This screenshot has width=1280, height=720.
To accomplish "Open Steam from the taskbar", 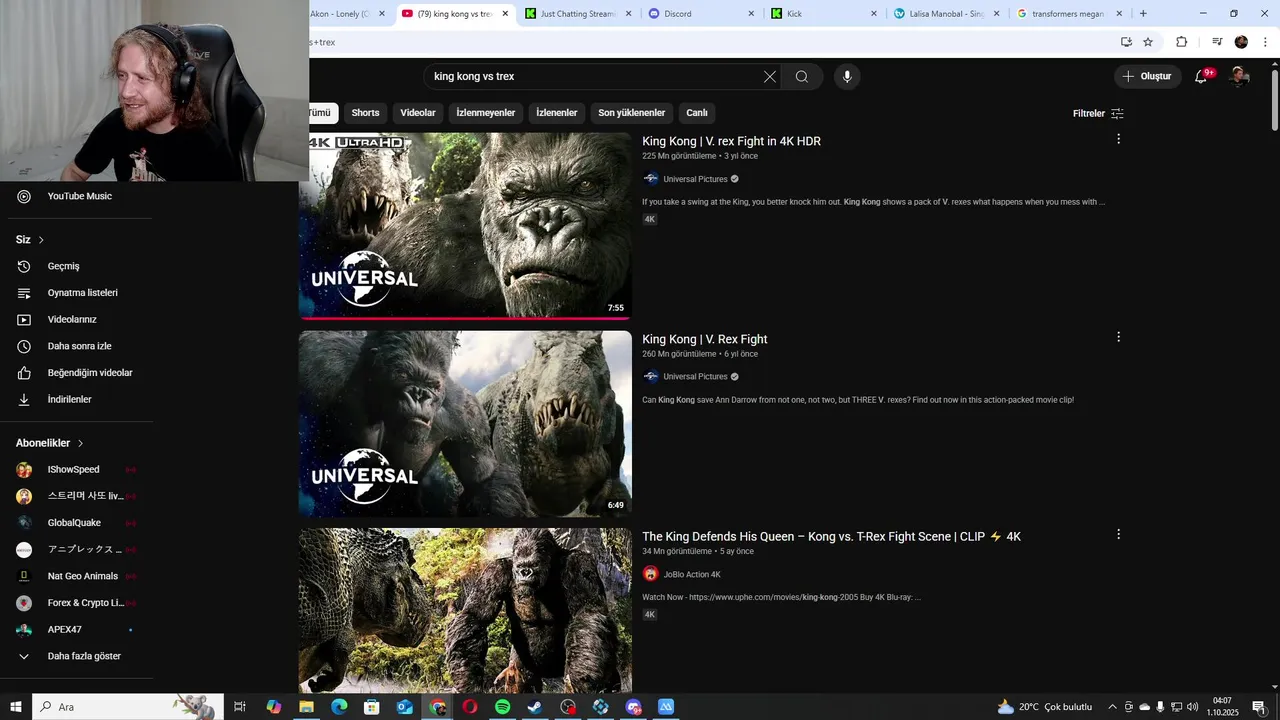I will click(535, 707).
